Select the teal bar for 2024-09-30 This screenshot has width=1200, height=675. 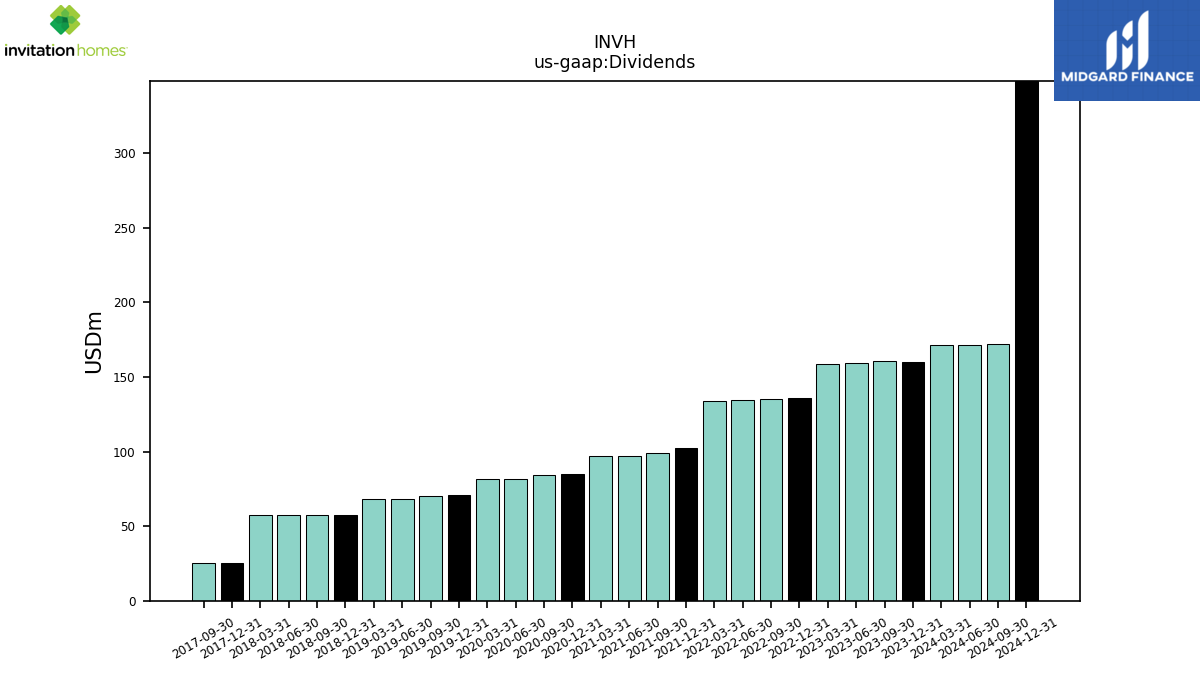[x=998, y=473]
